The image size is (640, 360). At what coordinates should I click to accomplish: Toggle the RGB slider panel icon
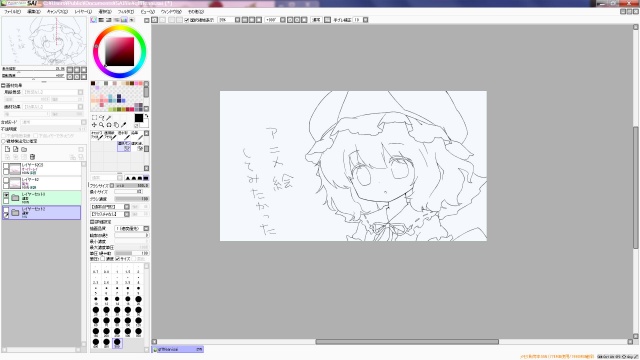pos(101,20)
